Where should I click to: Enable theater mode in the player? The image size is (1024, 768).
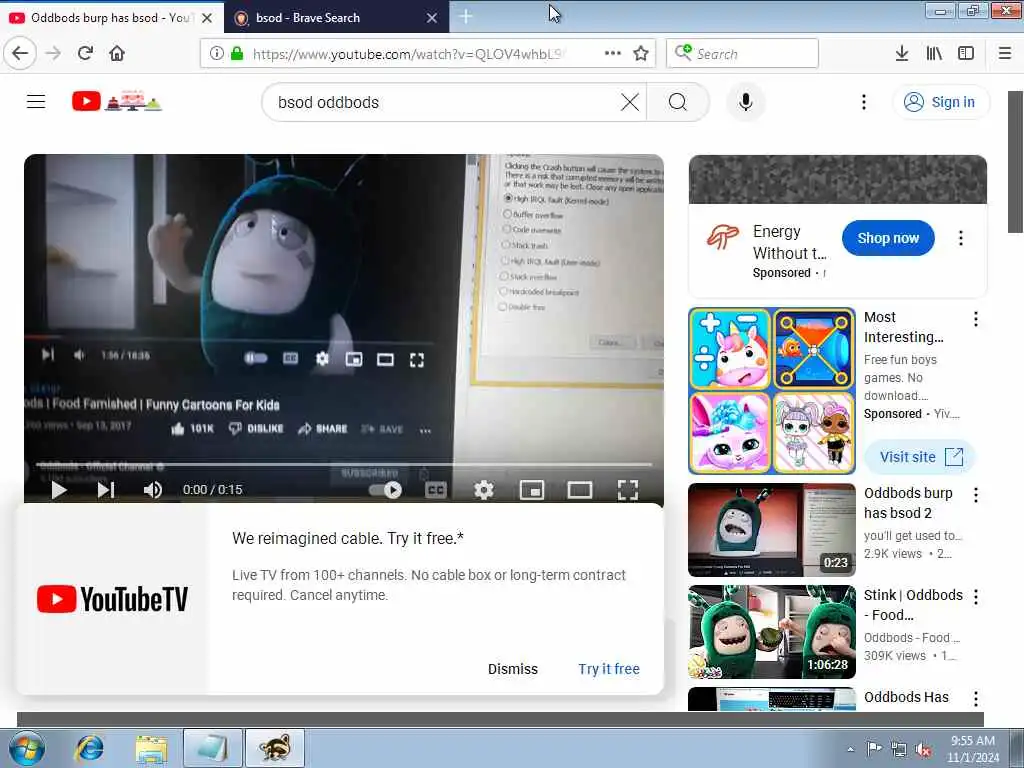580,490
